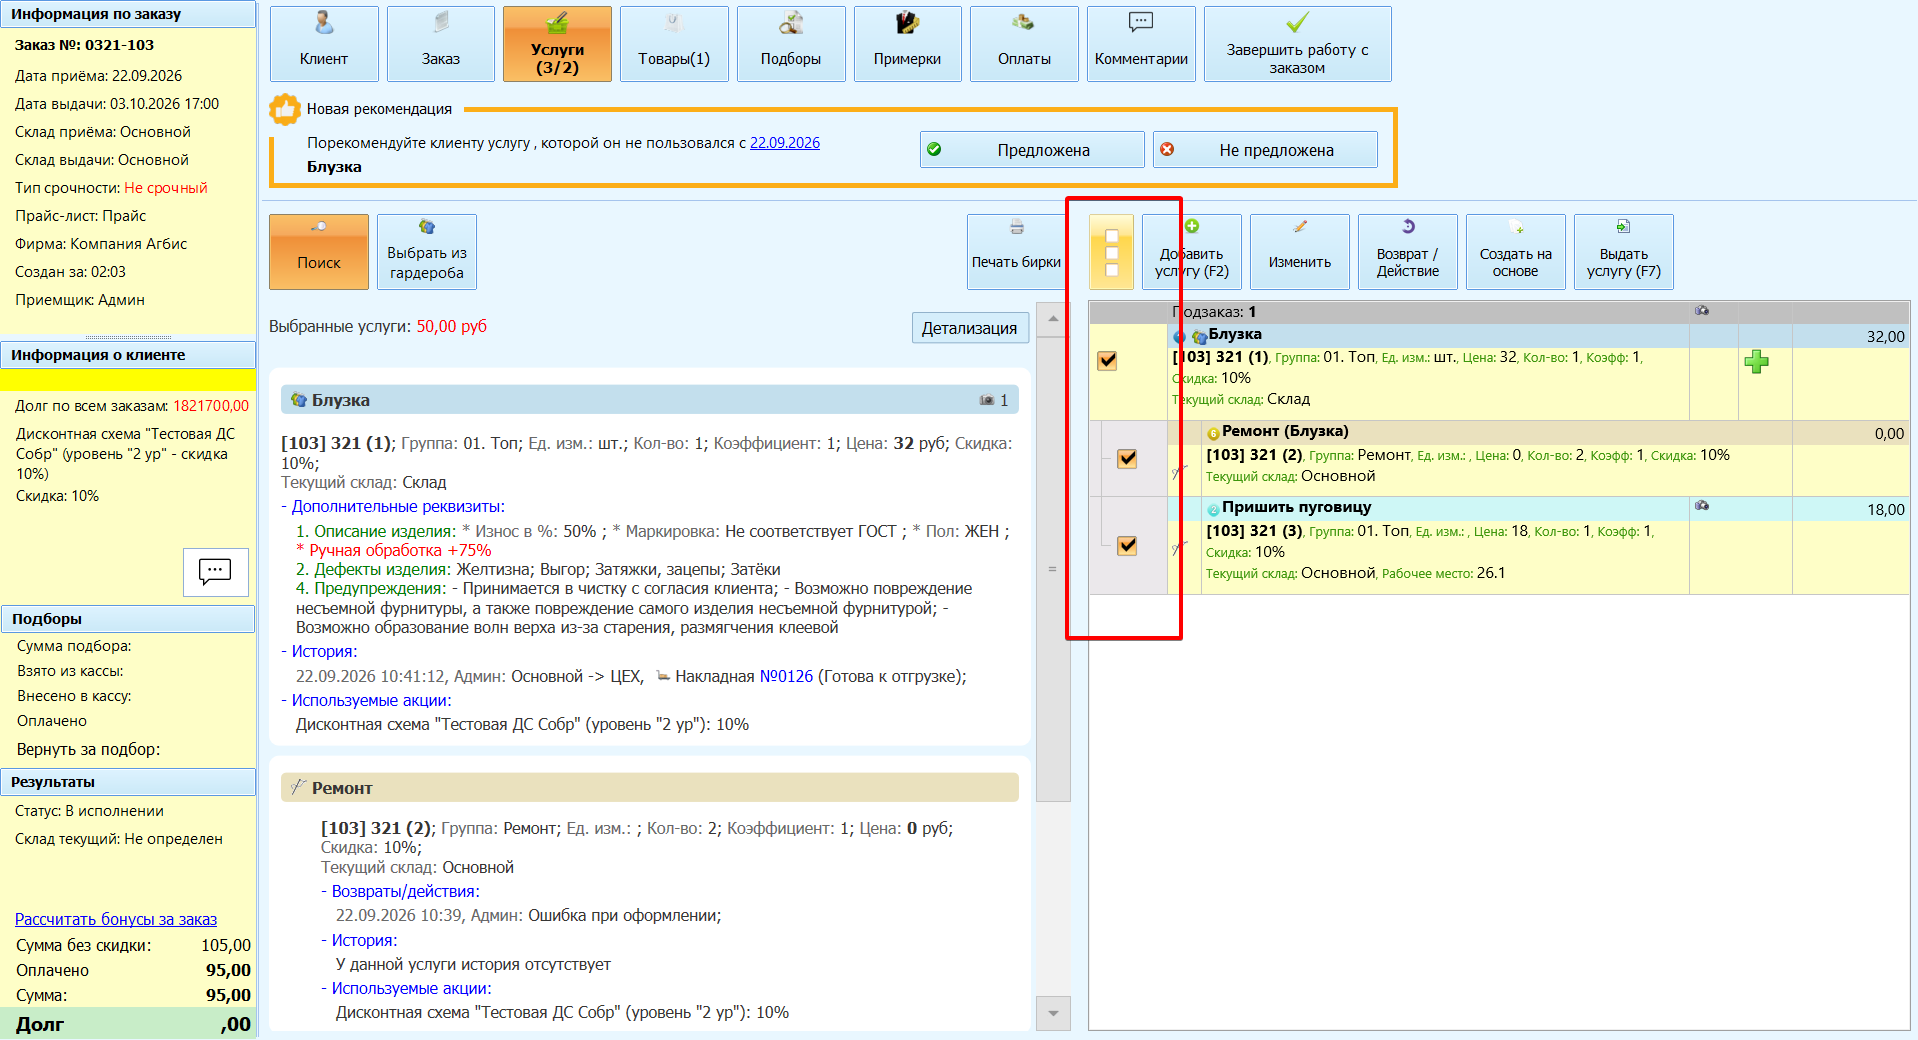
Task: Click the 18,00 amount in Пришить пуговицу row
Action: [1885, 510]
